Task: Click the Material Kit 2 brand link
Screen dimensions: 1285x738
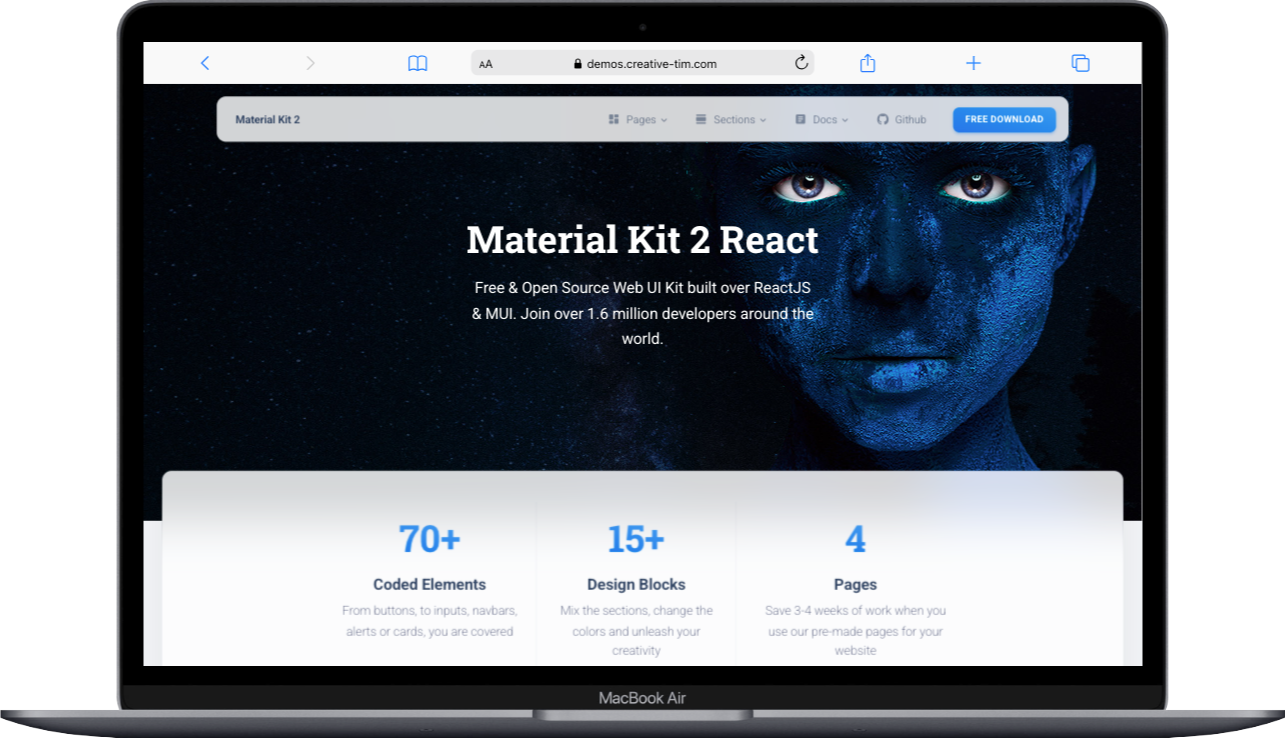Action: [x=268, y=119]
